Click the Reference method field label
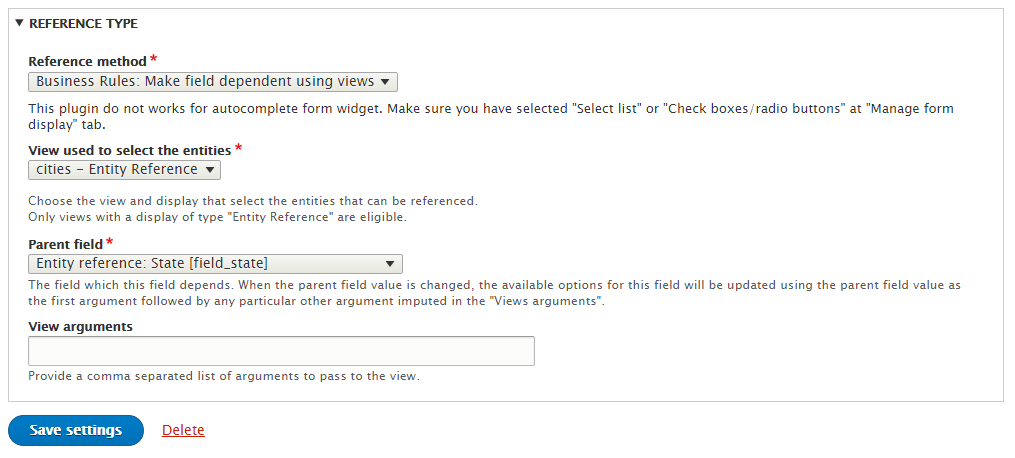Image resolution: width=1015 pixels, height=458 pixels. pos(87,61)
